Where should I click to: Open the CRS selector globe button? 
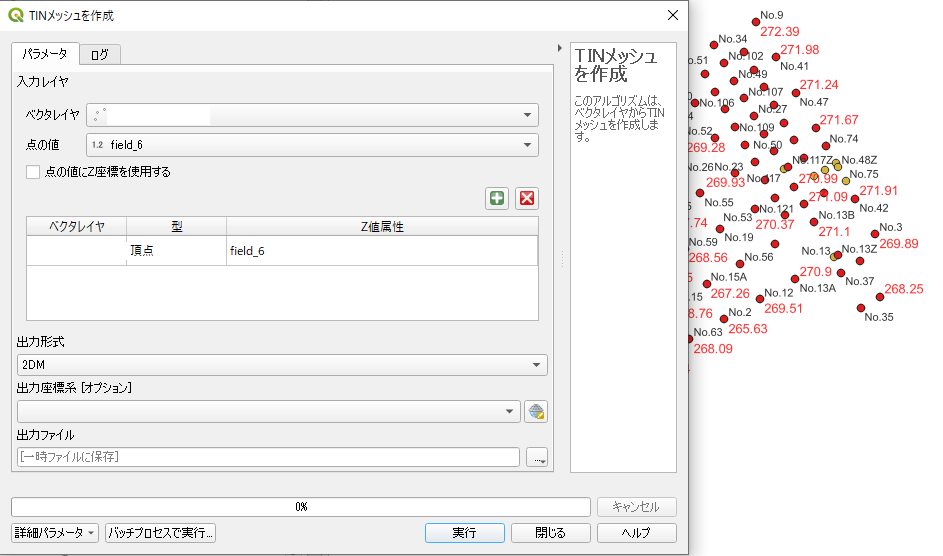tap(537, 412)
